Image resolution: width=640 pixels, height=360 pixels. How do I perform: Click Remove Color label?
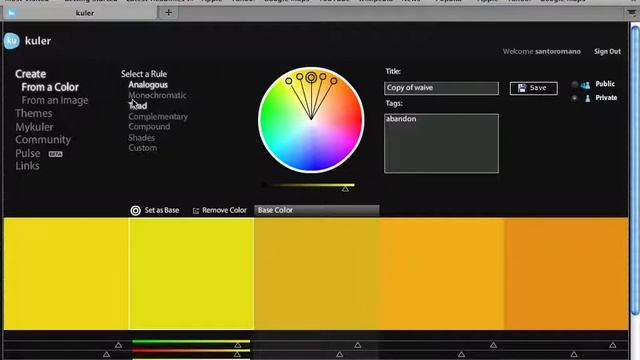tap(224, 210)
